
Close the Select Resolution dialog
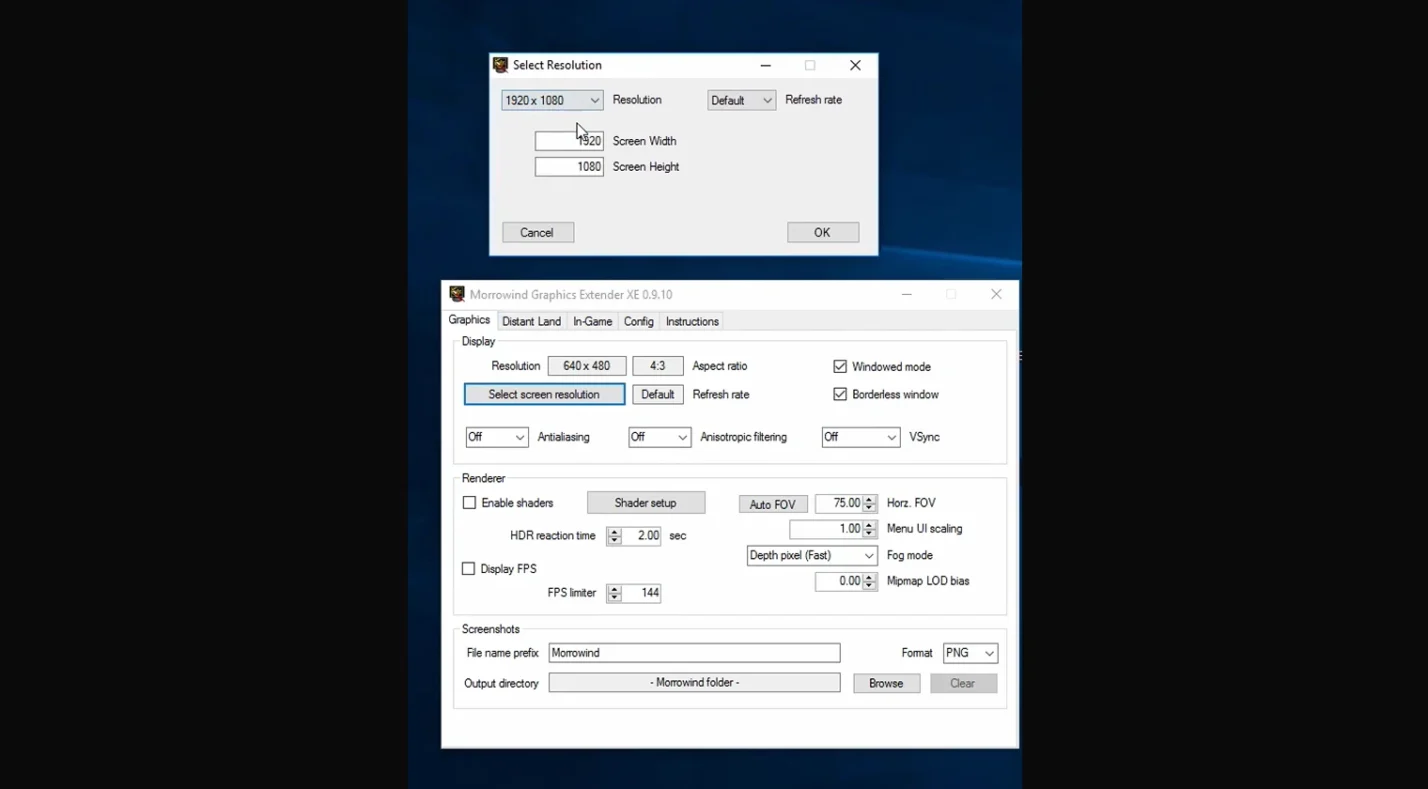point(855,65)
